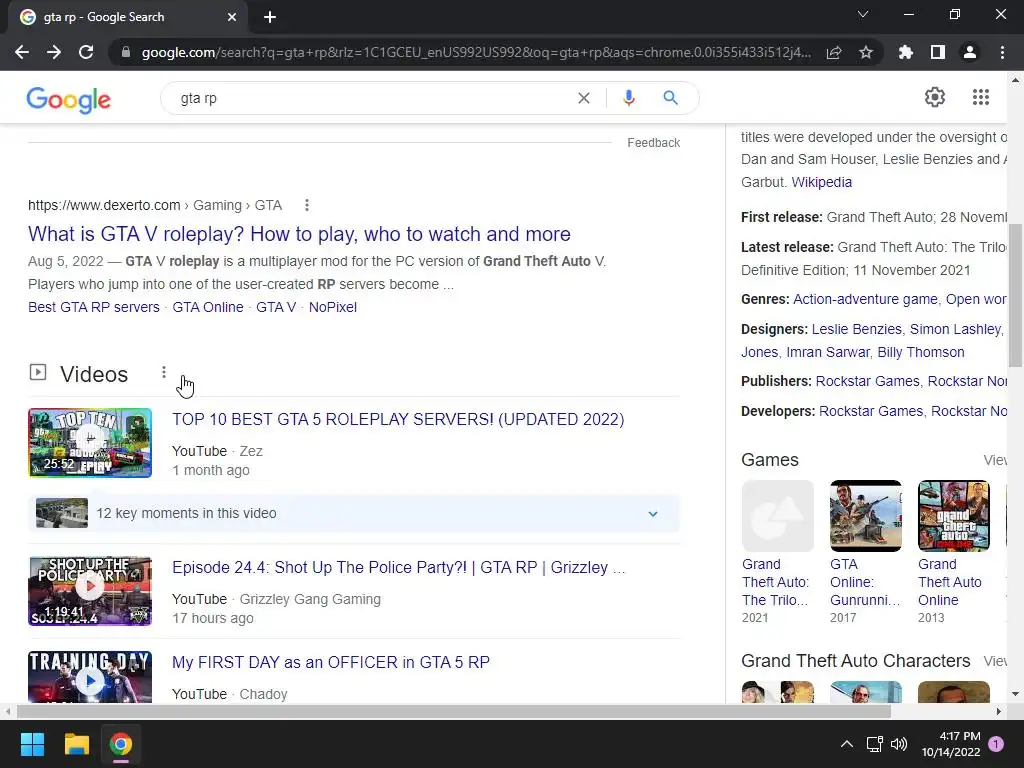Reload the current page
The width and height of the screenshot is (1024, 768).
pyautogui.click(x=86, y=52)
